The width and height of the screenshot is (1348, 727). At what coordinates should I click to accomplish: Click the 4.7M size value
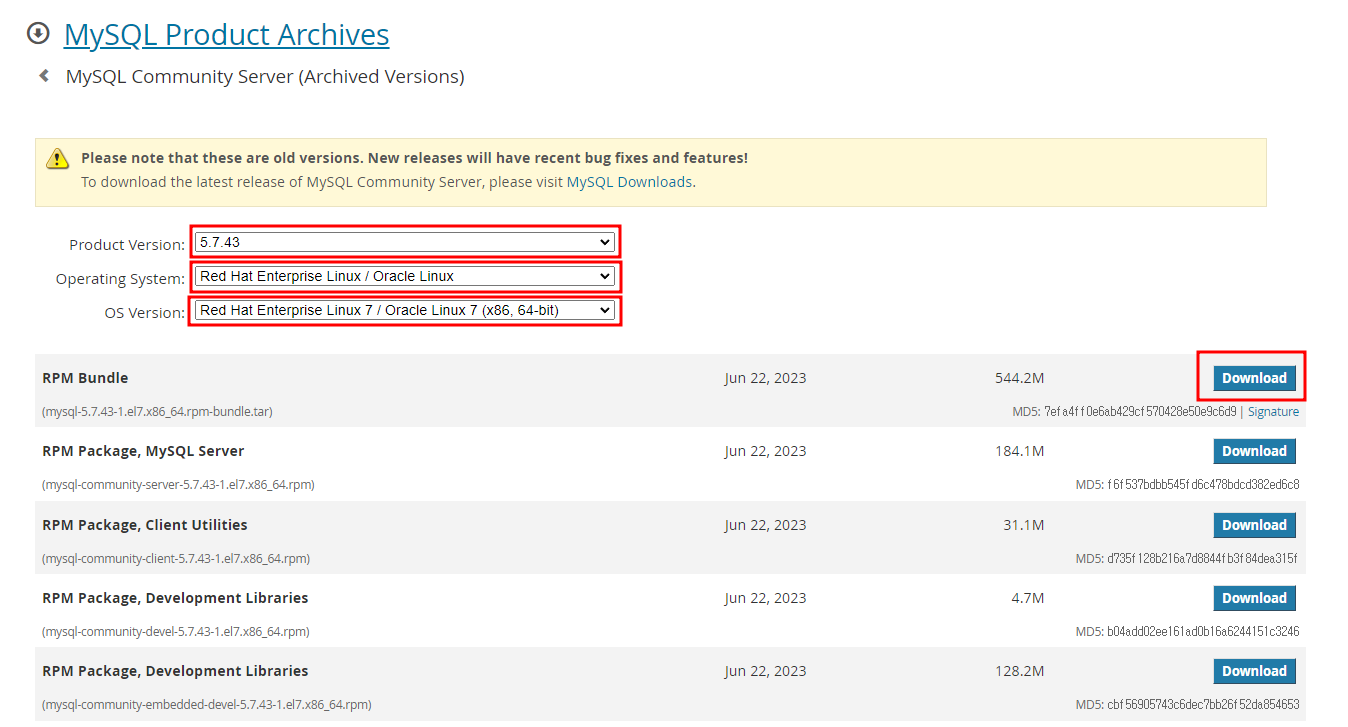tap(1028, 598)
